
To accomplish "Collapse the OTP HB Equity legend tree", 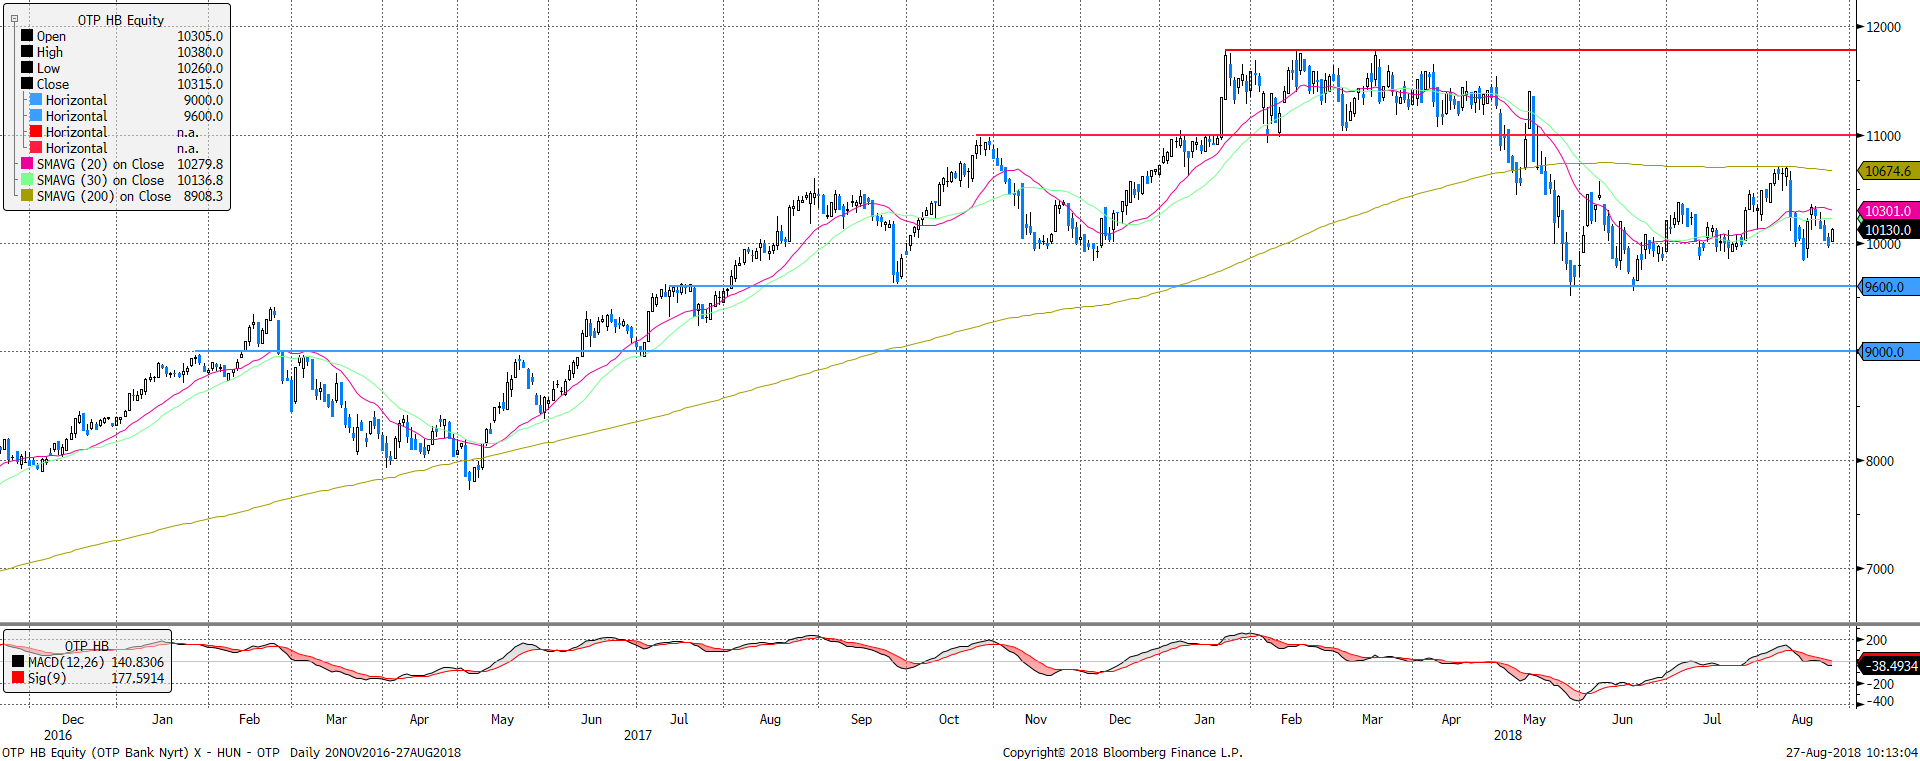I will [14, 19].
